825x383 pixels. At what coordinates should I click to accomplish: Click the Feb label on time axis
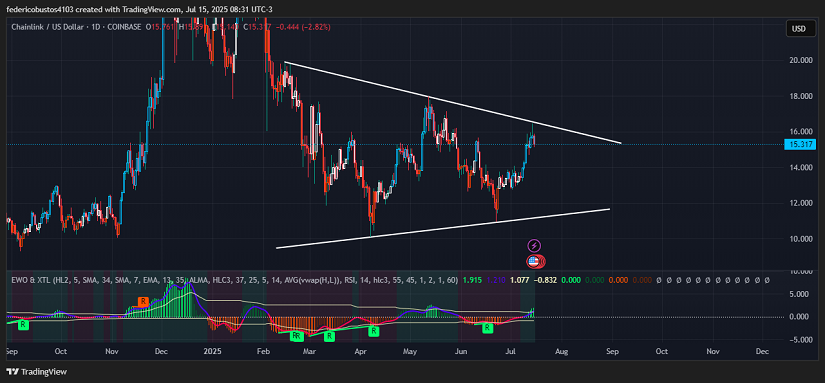pyautogui.click(x=264, y=350)
